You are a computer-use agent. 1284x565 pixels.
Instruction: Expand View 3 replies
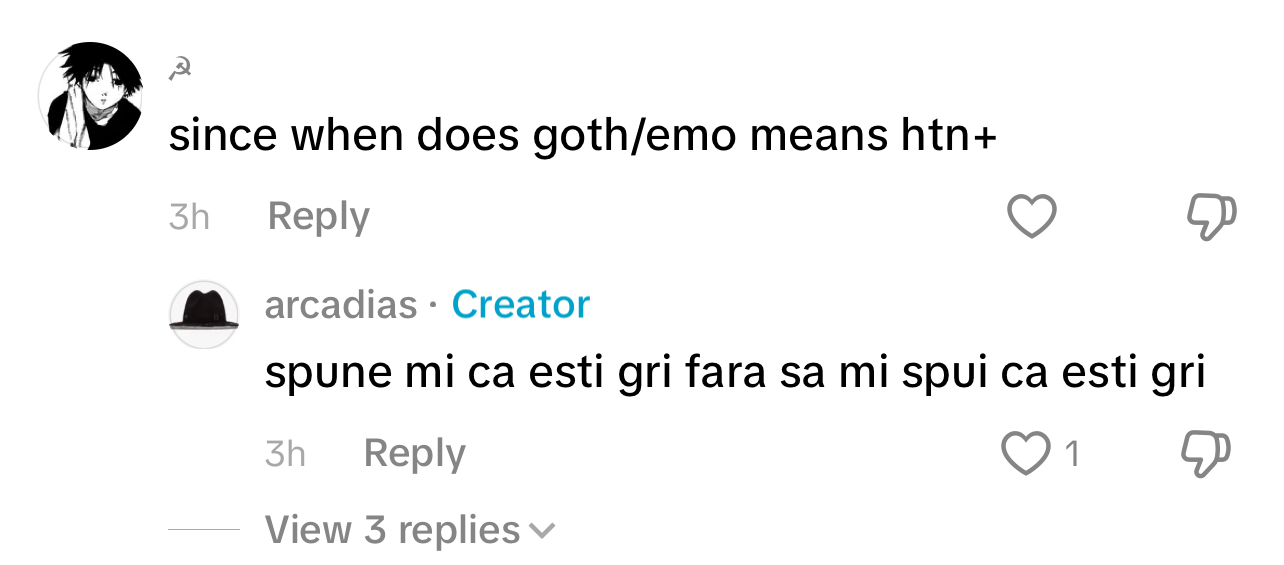(392, 530)
